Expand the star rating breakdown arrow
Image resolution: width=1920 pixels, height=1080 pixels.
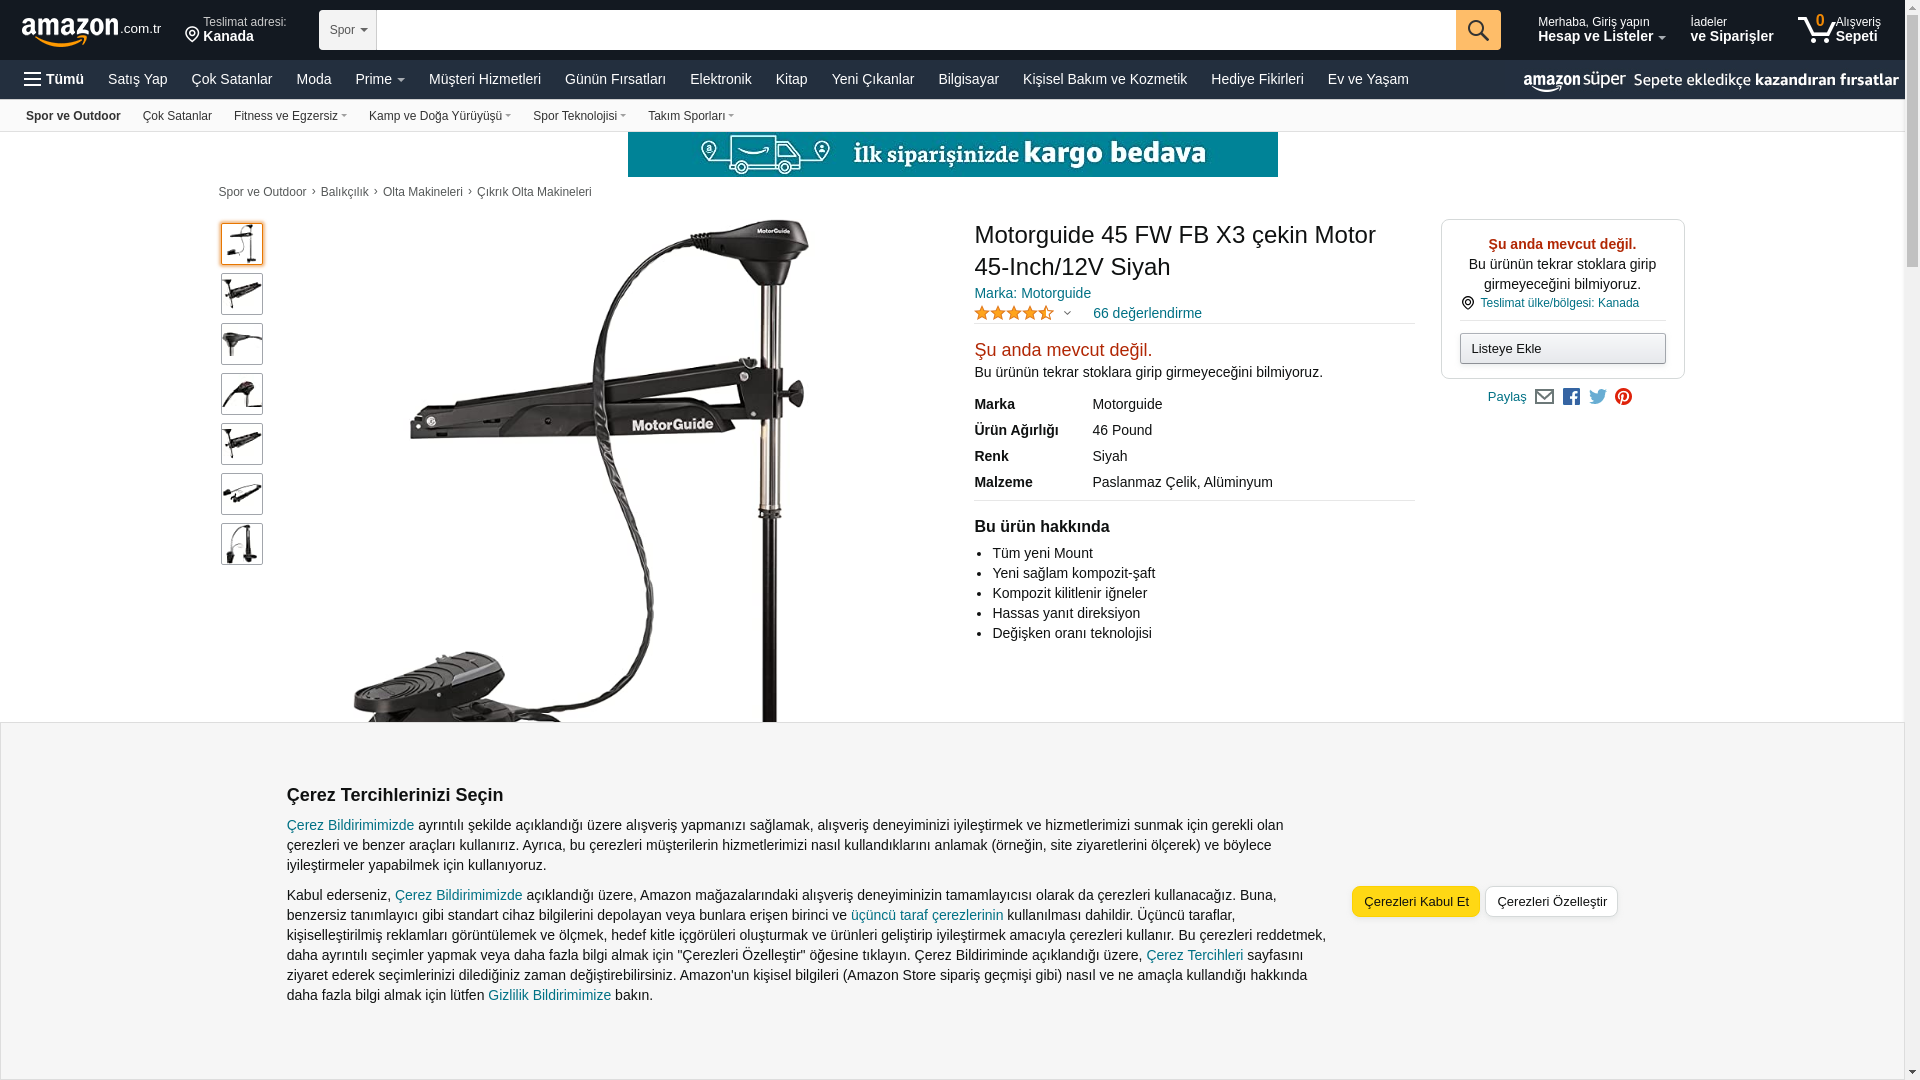[1067, 314]
